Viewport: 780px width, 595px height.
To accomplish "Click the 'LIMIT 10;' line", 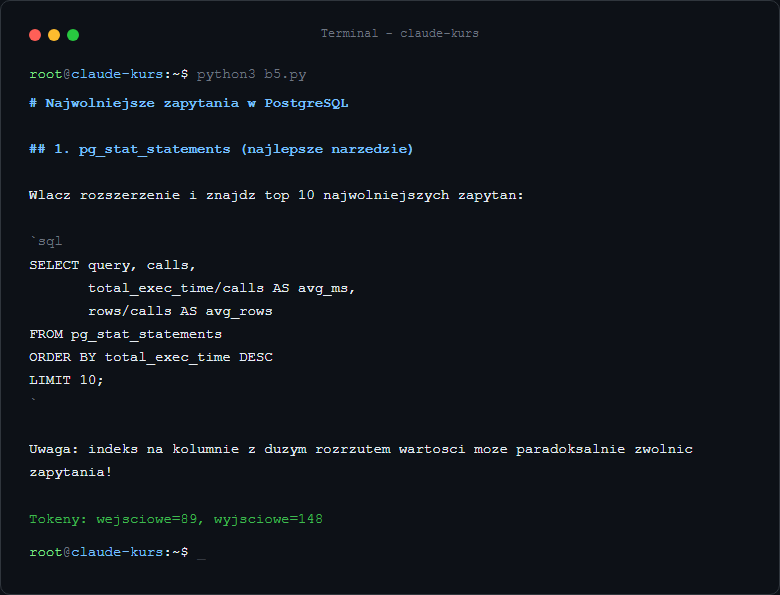I will [66, 380].
